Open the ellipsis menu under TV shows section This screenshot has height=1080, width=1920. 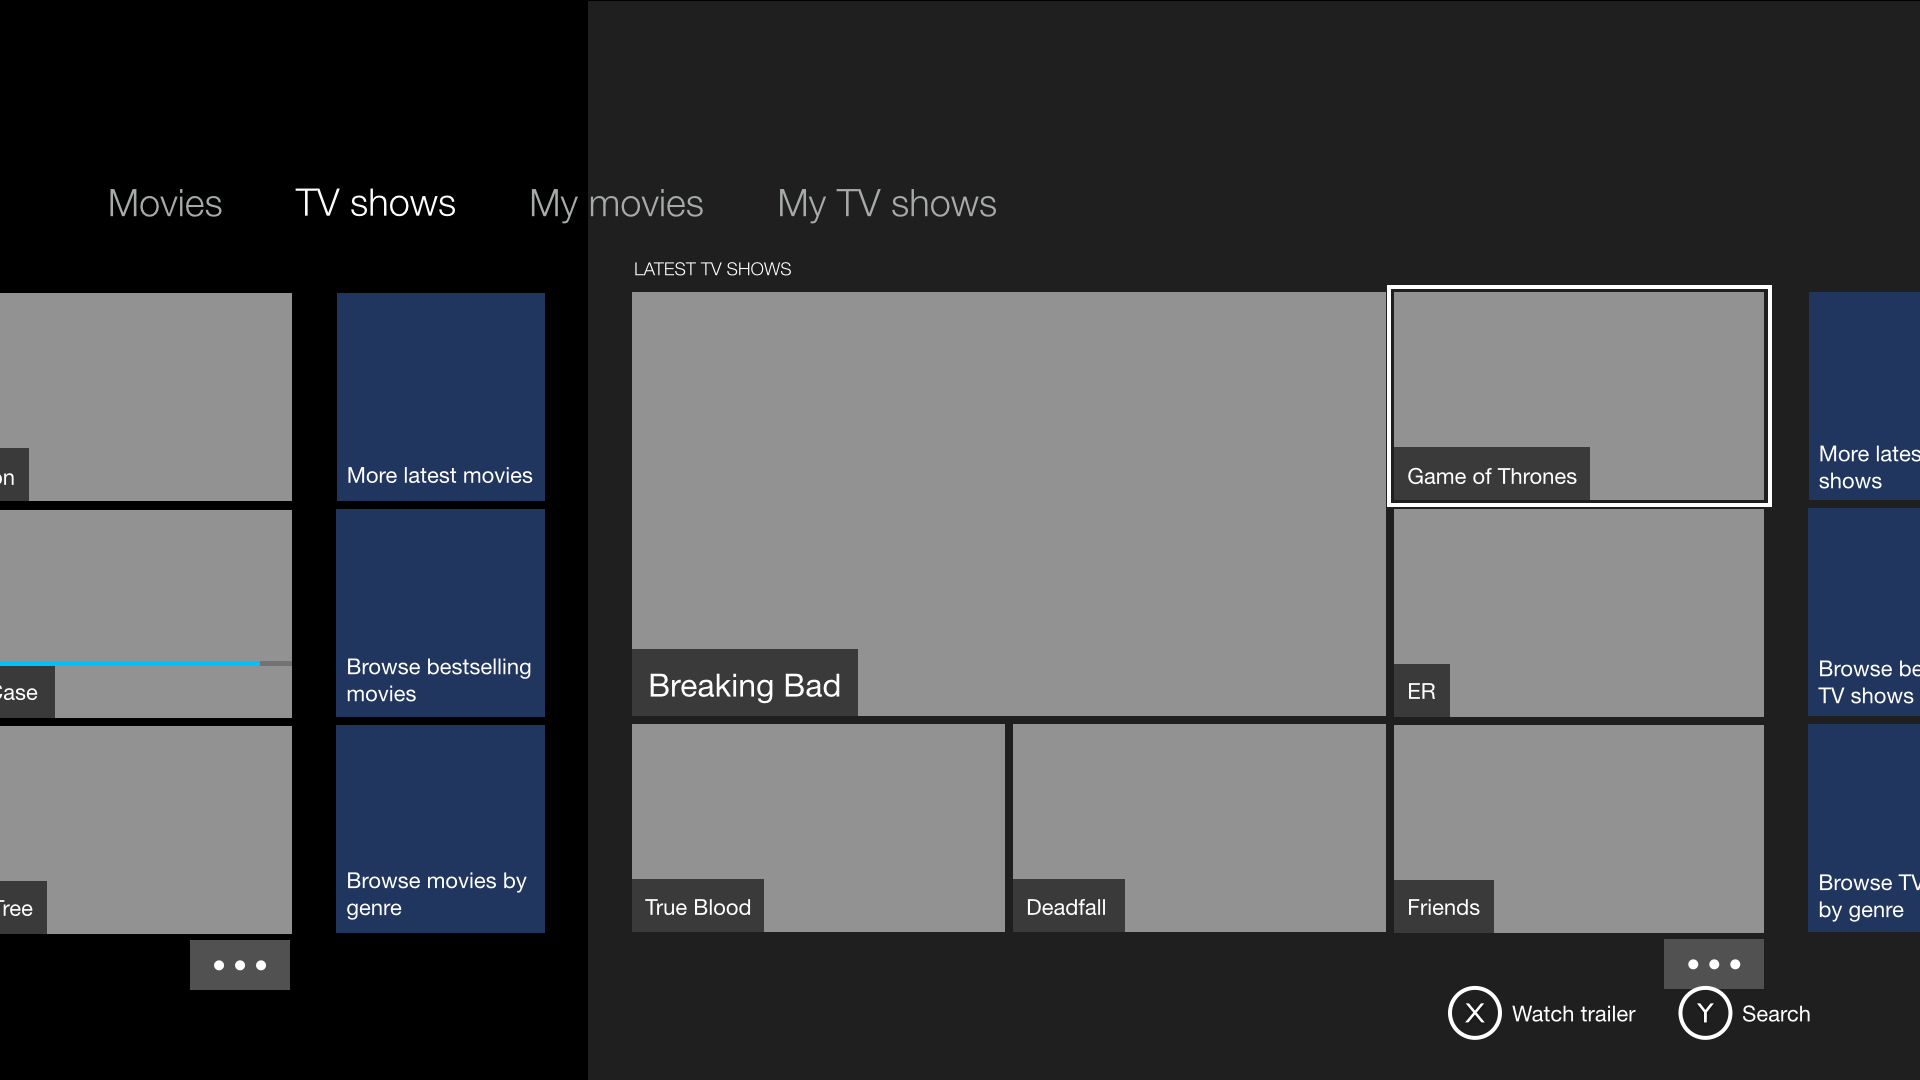pos(1714,964)
